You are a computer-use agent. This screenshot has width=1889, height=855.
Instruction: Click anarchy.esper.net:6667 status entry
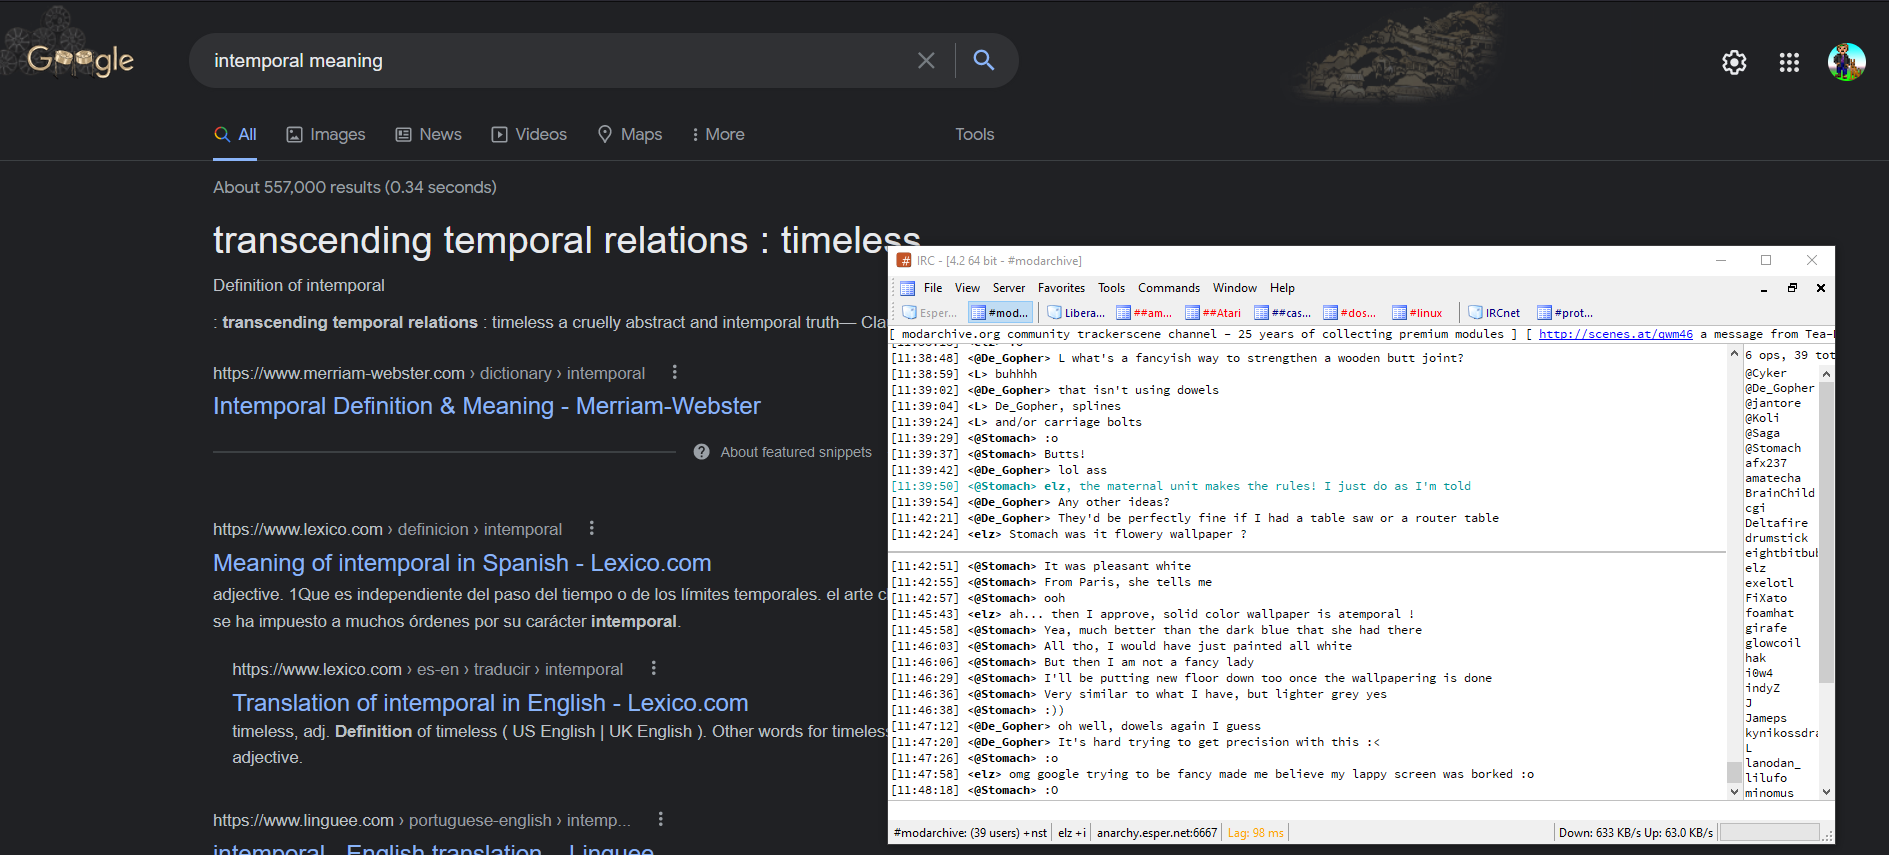tap(1157, 833)
